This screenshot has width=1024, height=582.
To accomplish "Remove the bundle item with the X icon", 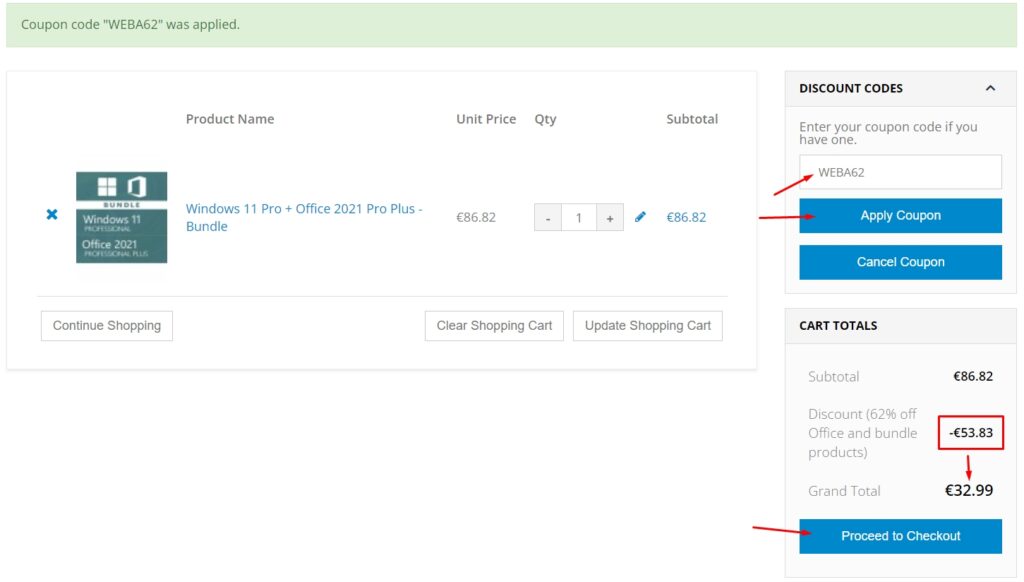I will coord(52,214).
